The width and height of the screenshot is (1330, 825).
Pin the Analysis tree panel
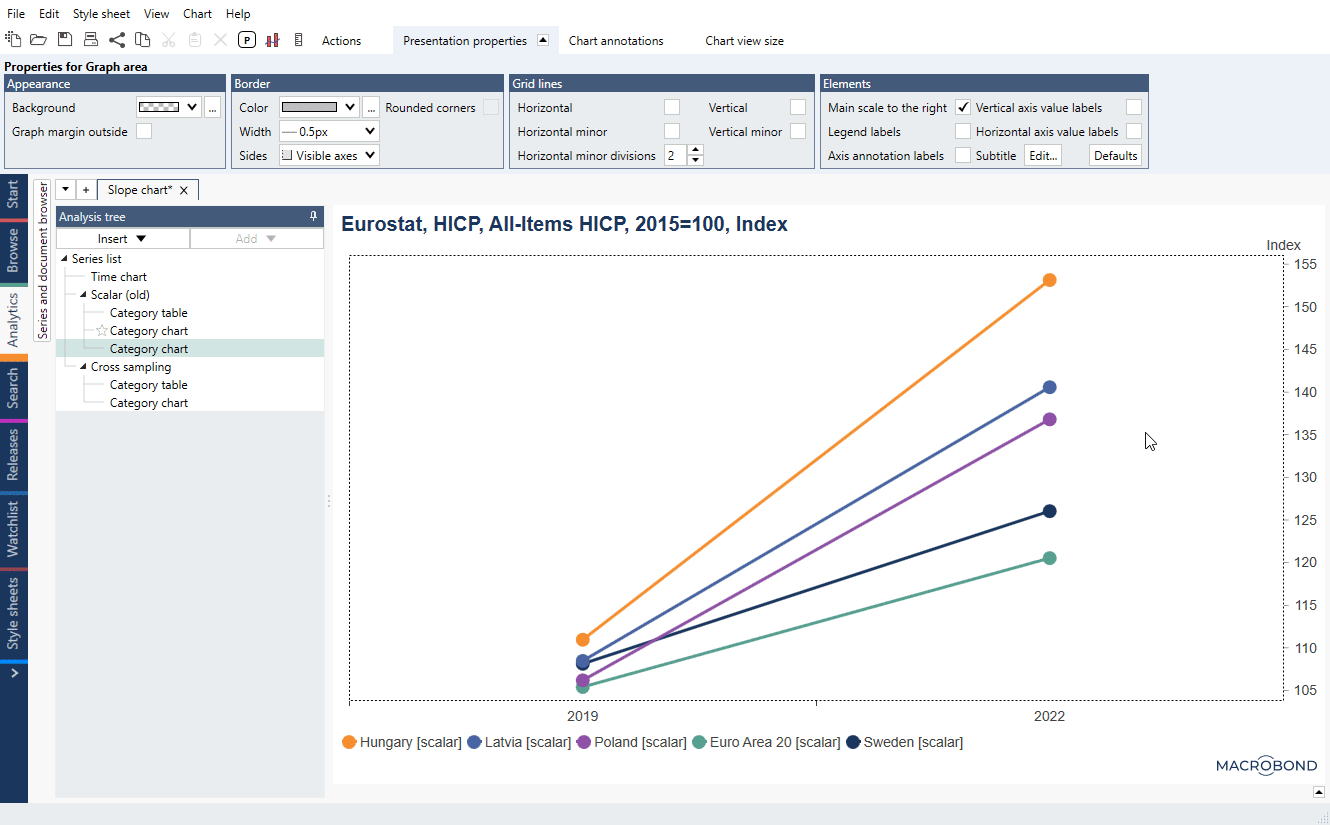click(x=313, y=216)
